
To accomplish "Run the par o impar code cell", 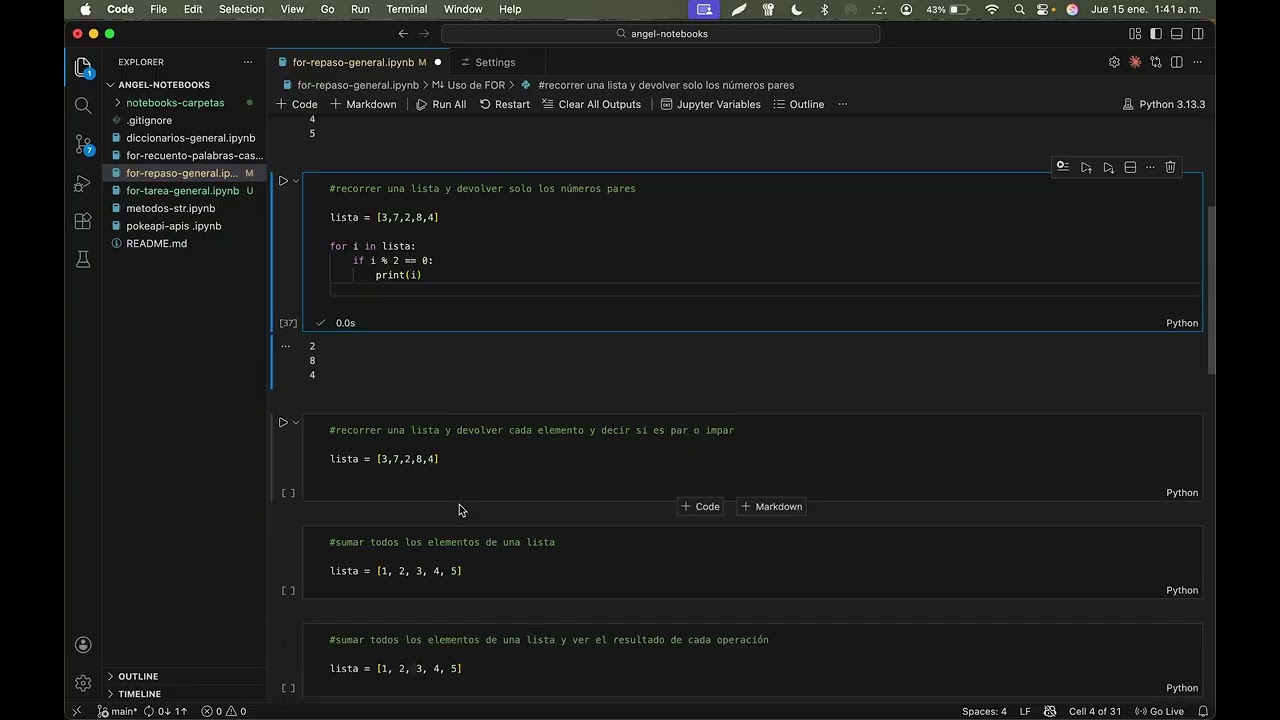I will (x=283, y=423).
